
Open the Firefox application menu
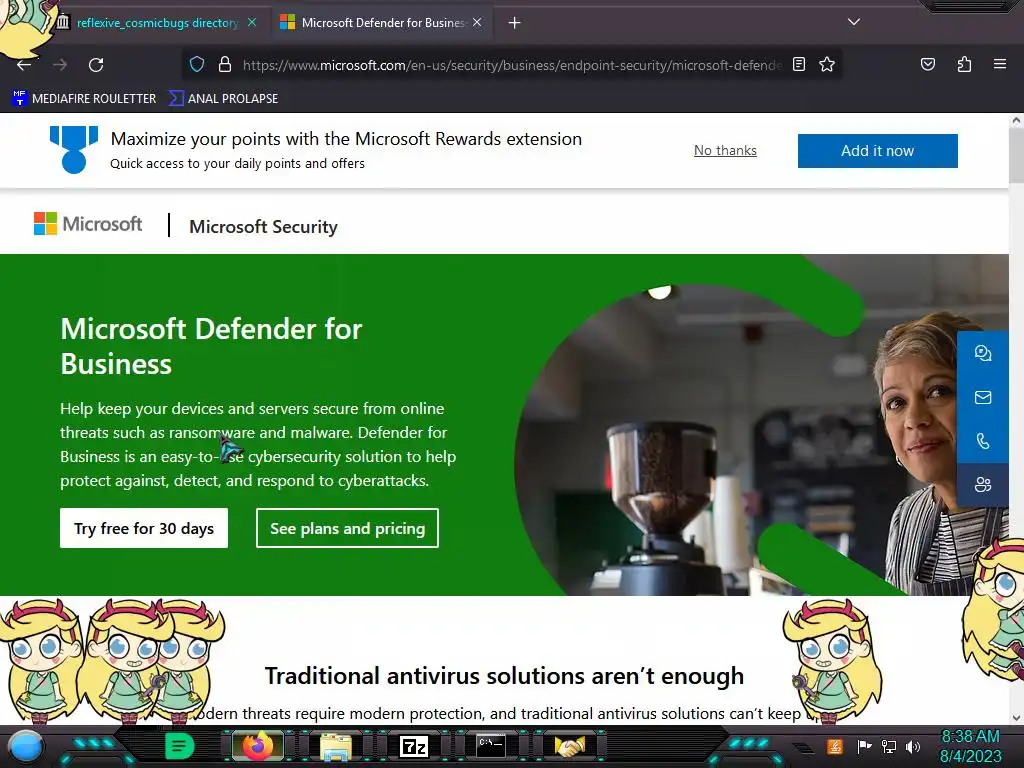(999, 64)
